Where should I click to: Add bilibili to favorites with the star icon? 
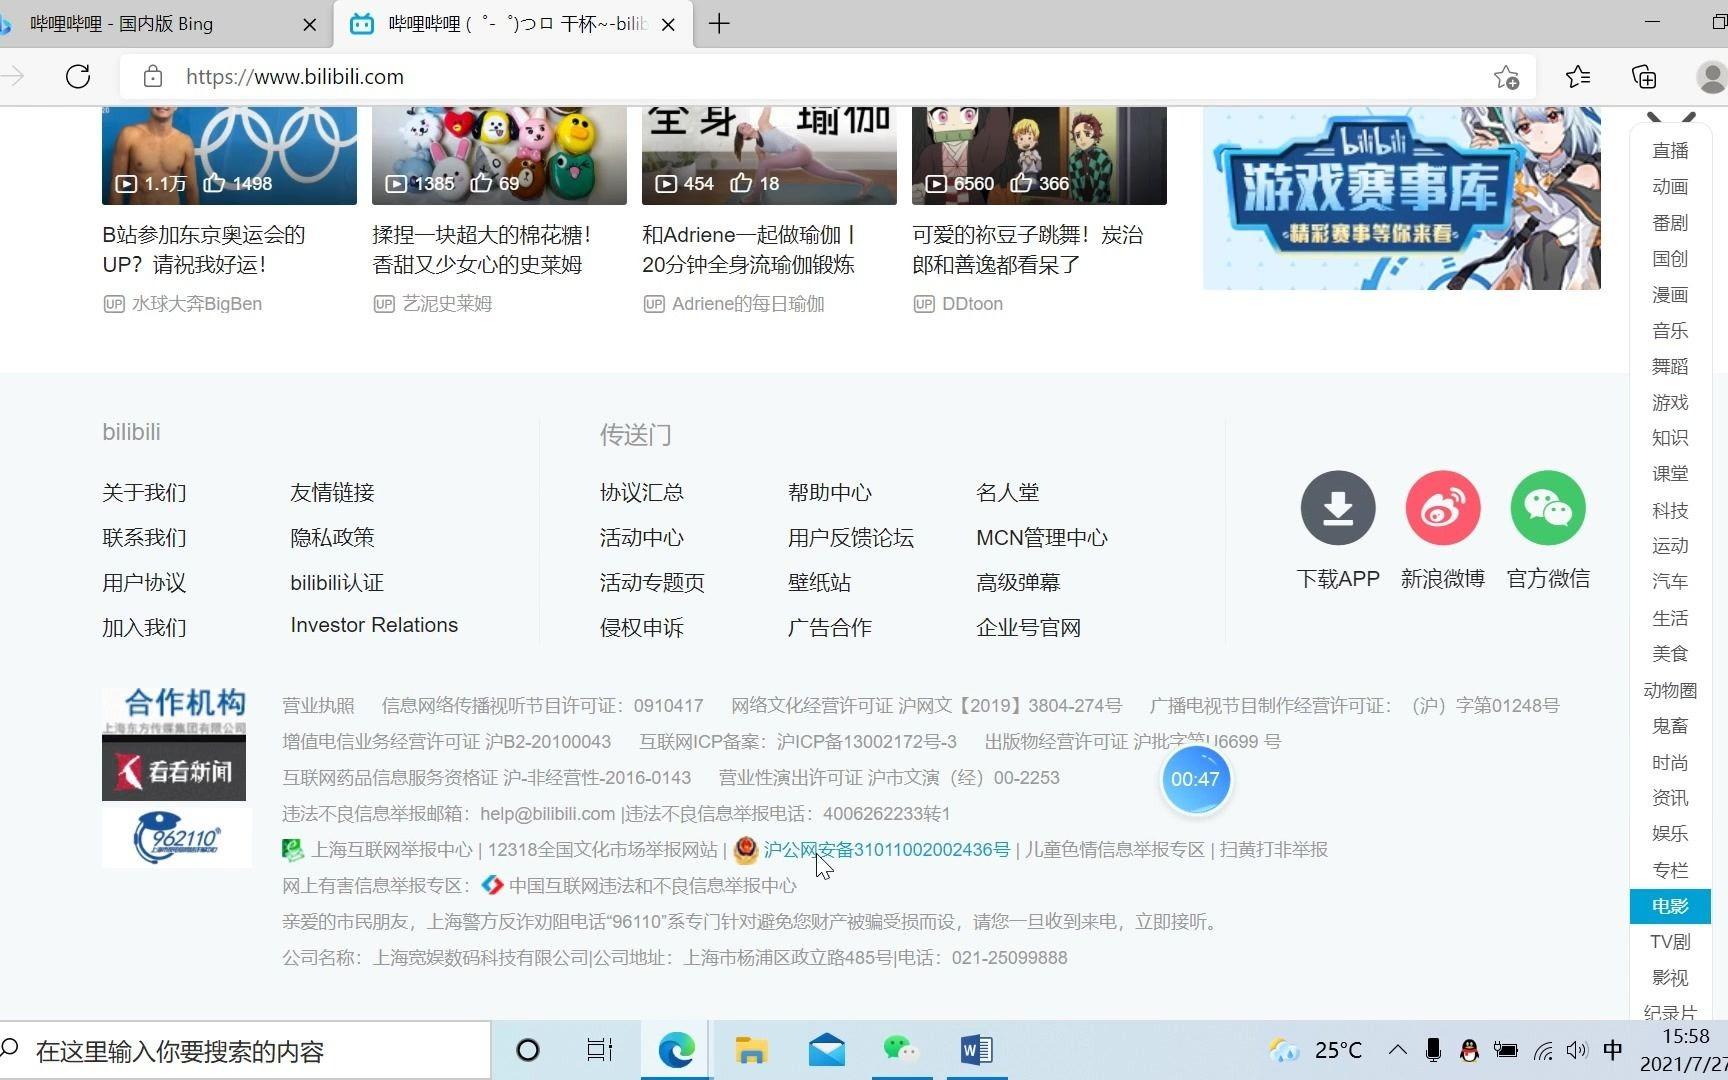1506,76
